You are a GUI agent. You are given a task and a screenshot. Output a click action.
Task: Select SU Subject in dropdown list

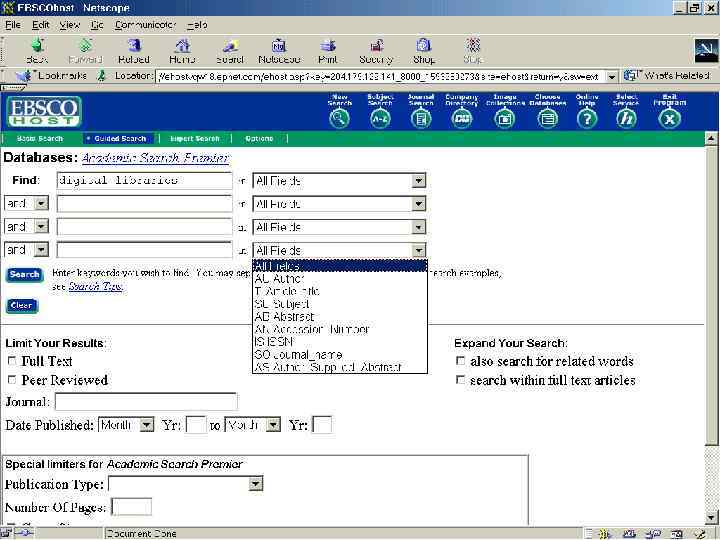339,304
